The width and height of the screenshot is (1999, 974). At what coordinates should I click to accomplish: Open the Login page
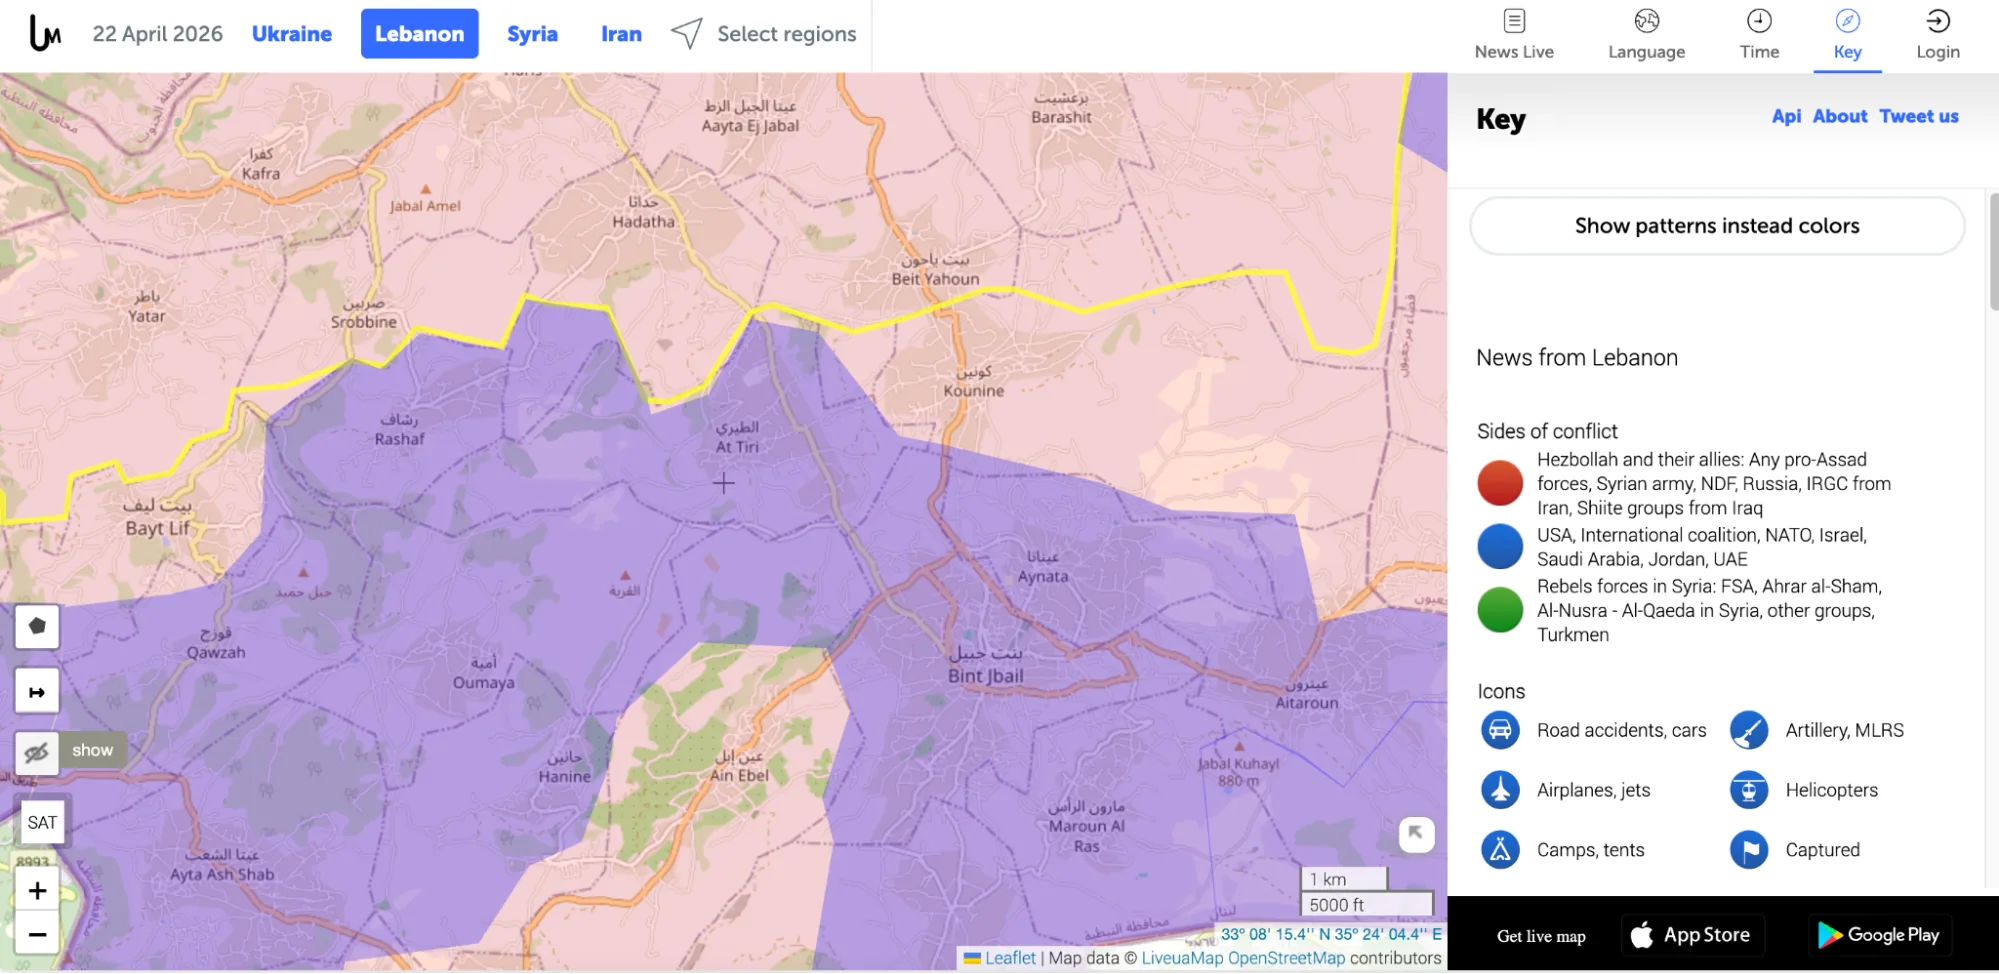click(x=1937, y=35)
